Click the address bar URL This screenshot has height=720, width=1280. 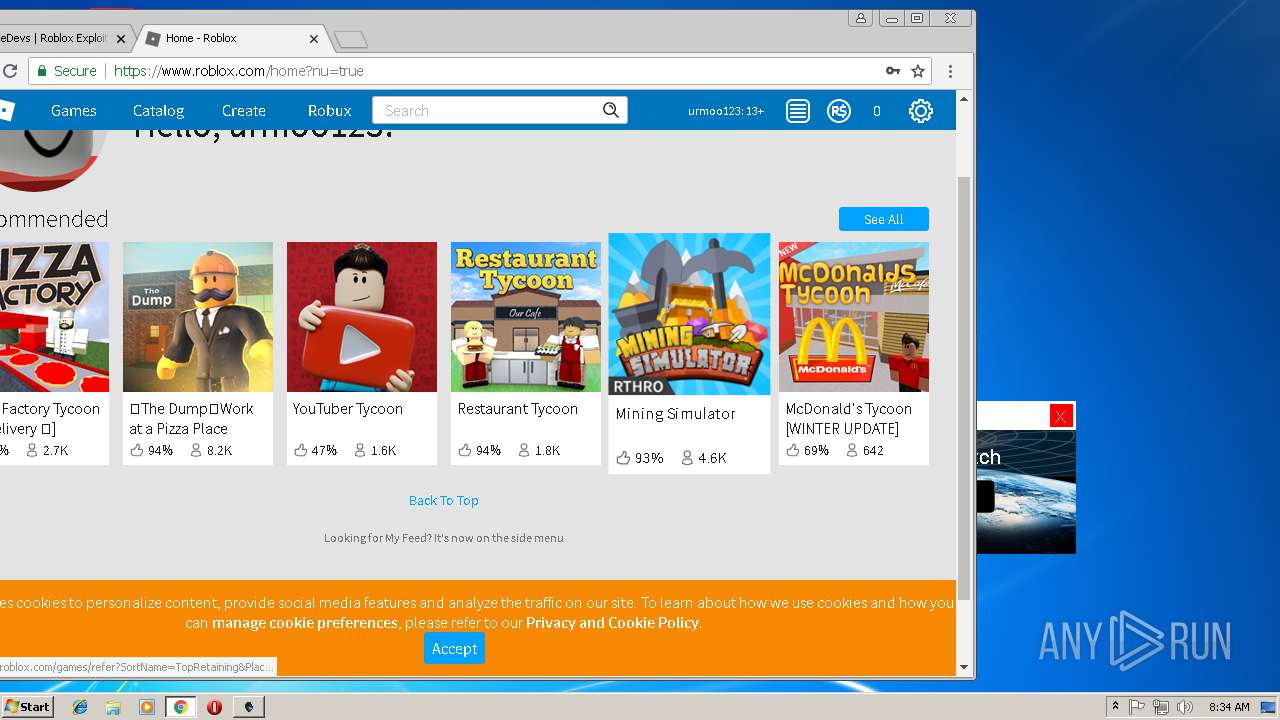238,71
